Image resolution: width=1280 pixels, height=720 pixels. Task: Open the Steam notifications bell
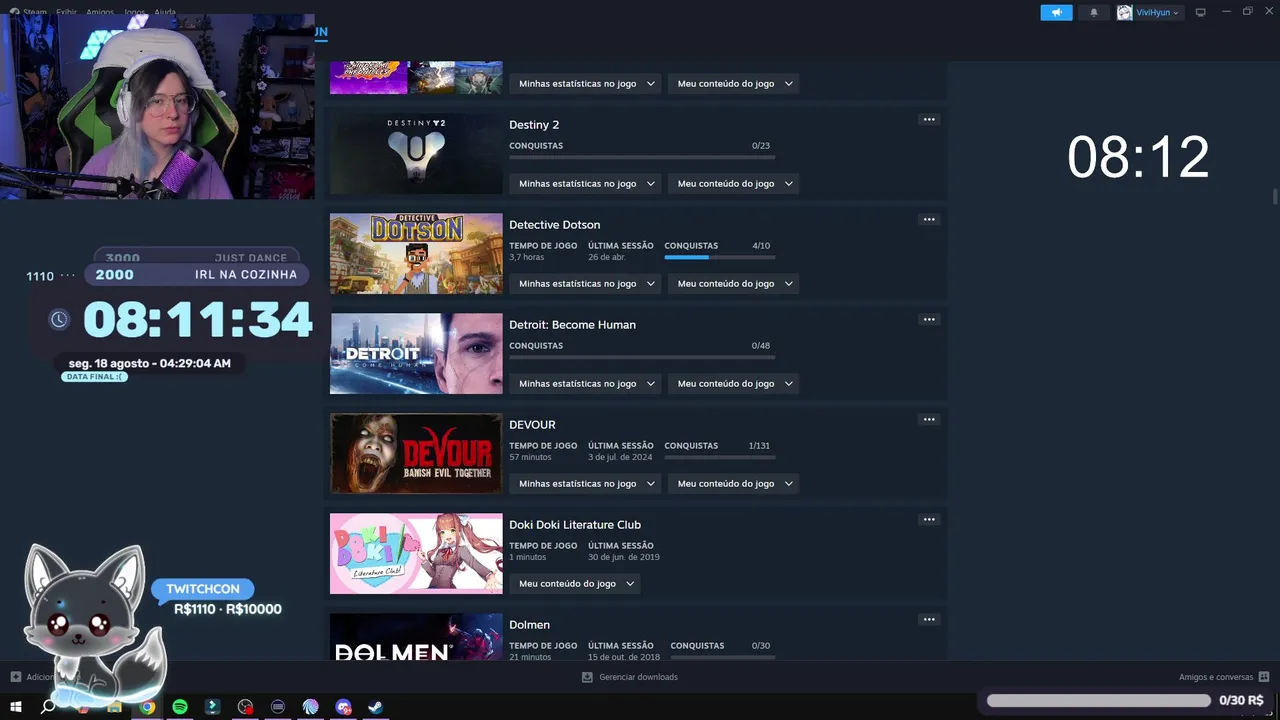click(x=1093, y=13)
